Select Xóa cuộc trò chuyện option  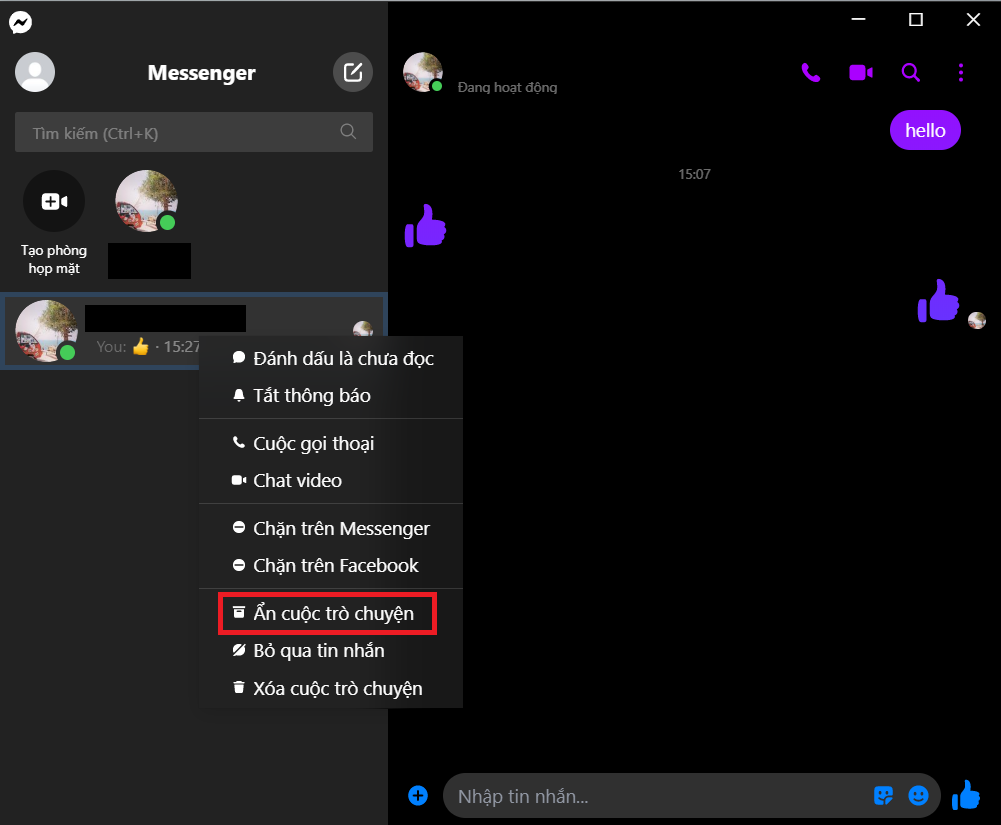coord(331,688)
